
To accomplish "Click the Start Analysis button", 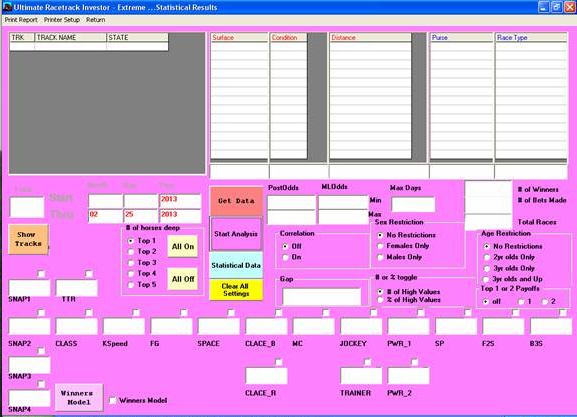I will click(x=236, y=234).
